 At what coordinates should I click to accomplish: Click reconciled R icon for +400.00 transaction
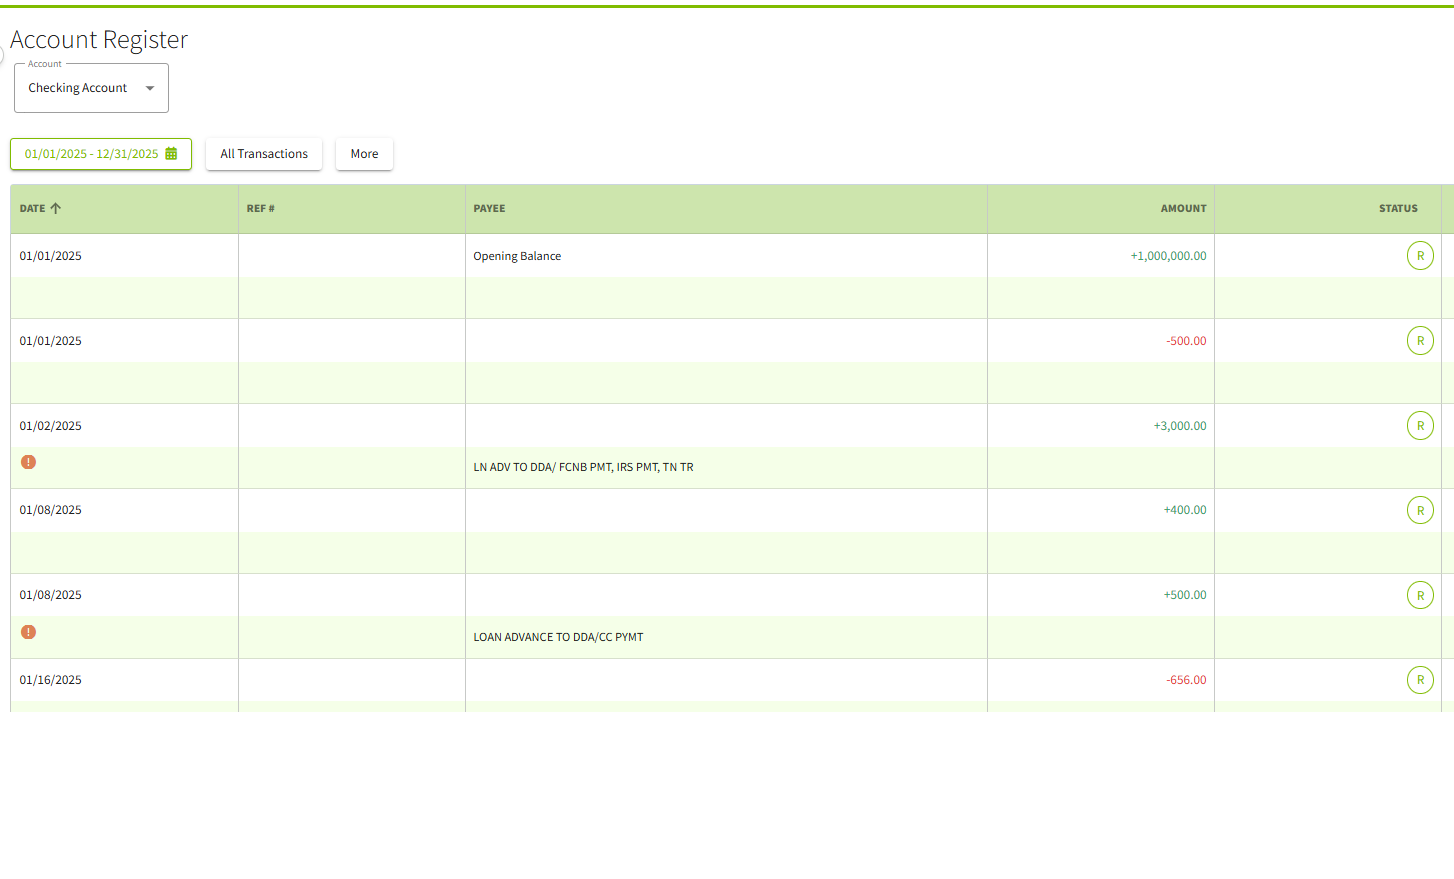pos(1420,511)
